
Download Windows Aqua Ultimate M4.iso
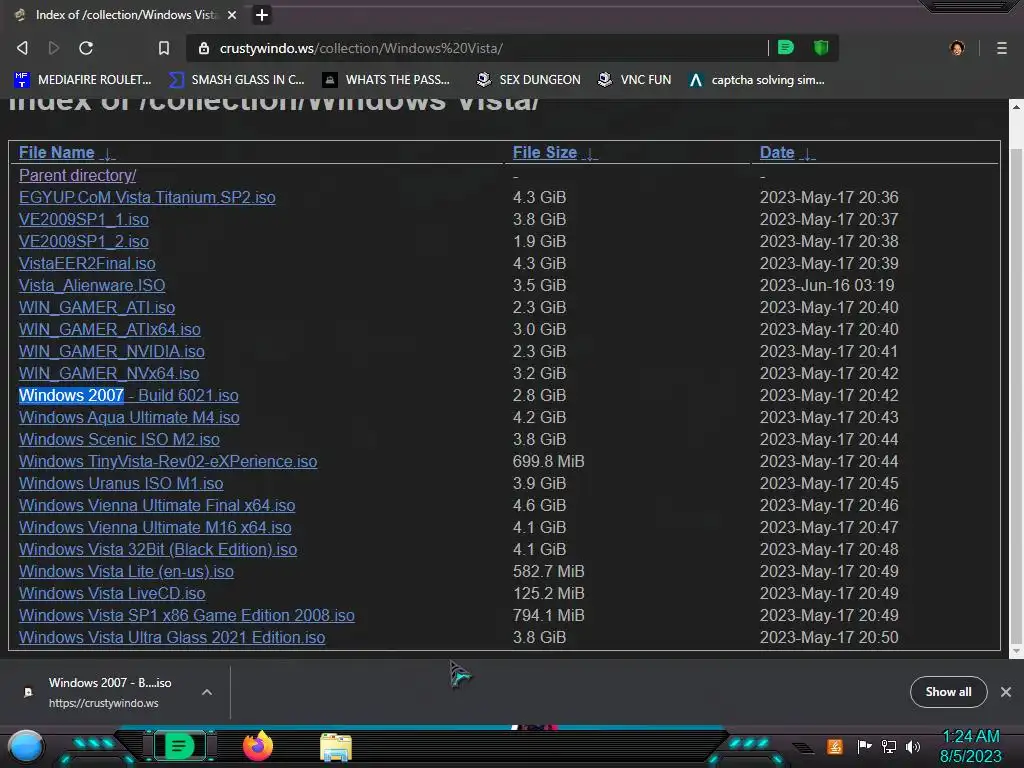tap(129, 417)
